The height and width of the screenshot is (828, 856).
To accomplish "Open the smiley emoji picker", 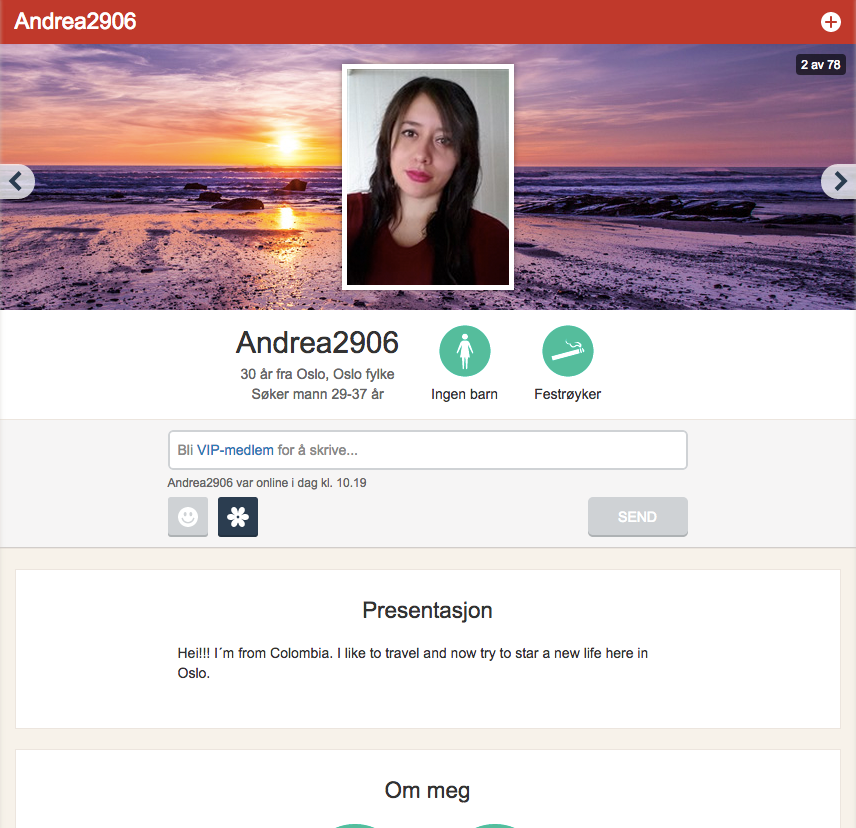I will pos(188,516).
